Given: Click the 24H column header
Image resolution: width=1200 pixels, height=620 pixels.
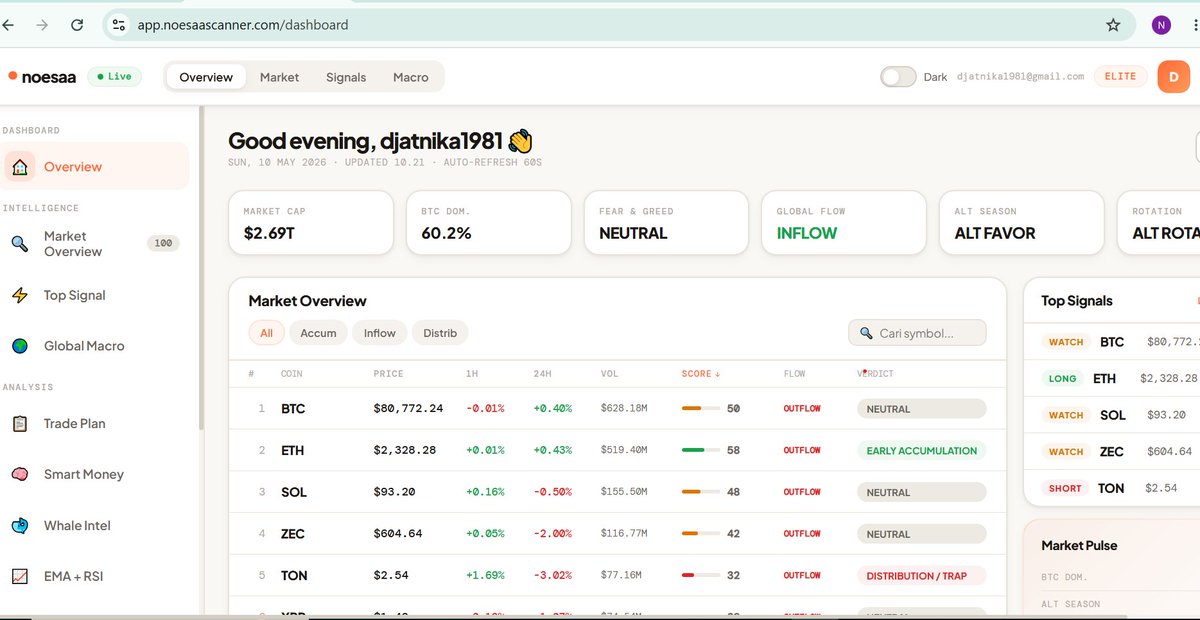Looking at the screenshot, I should coord(543,374).
